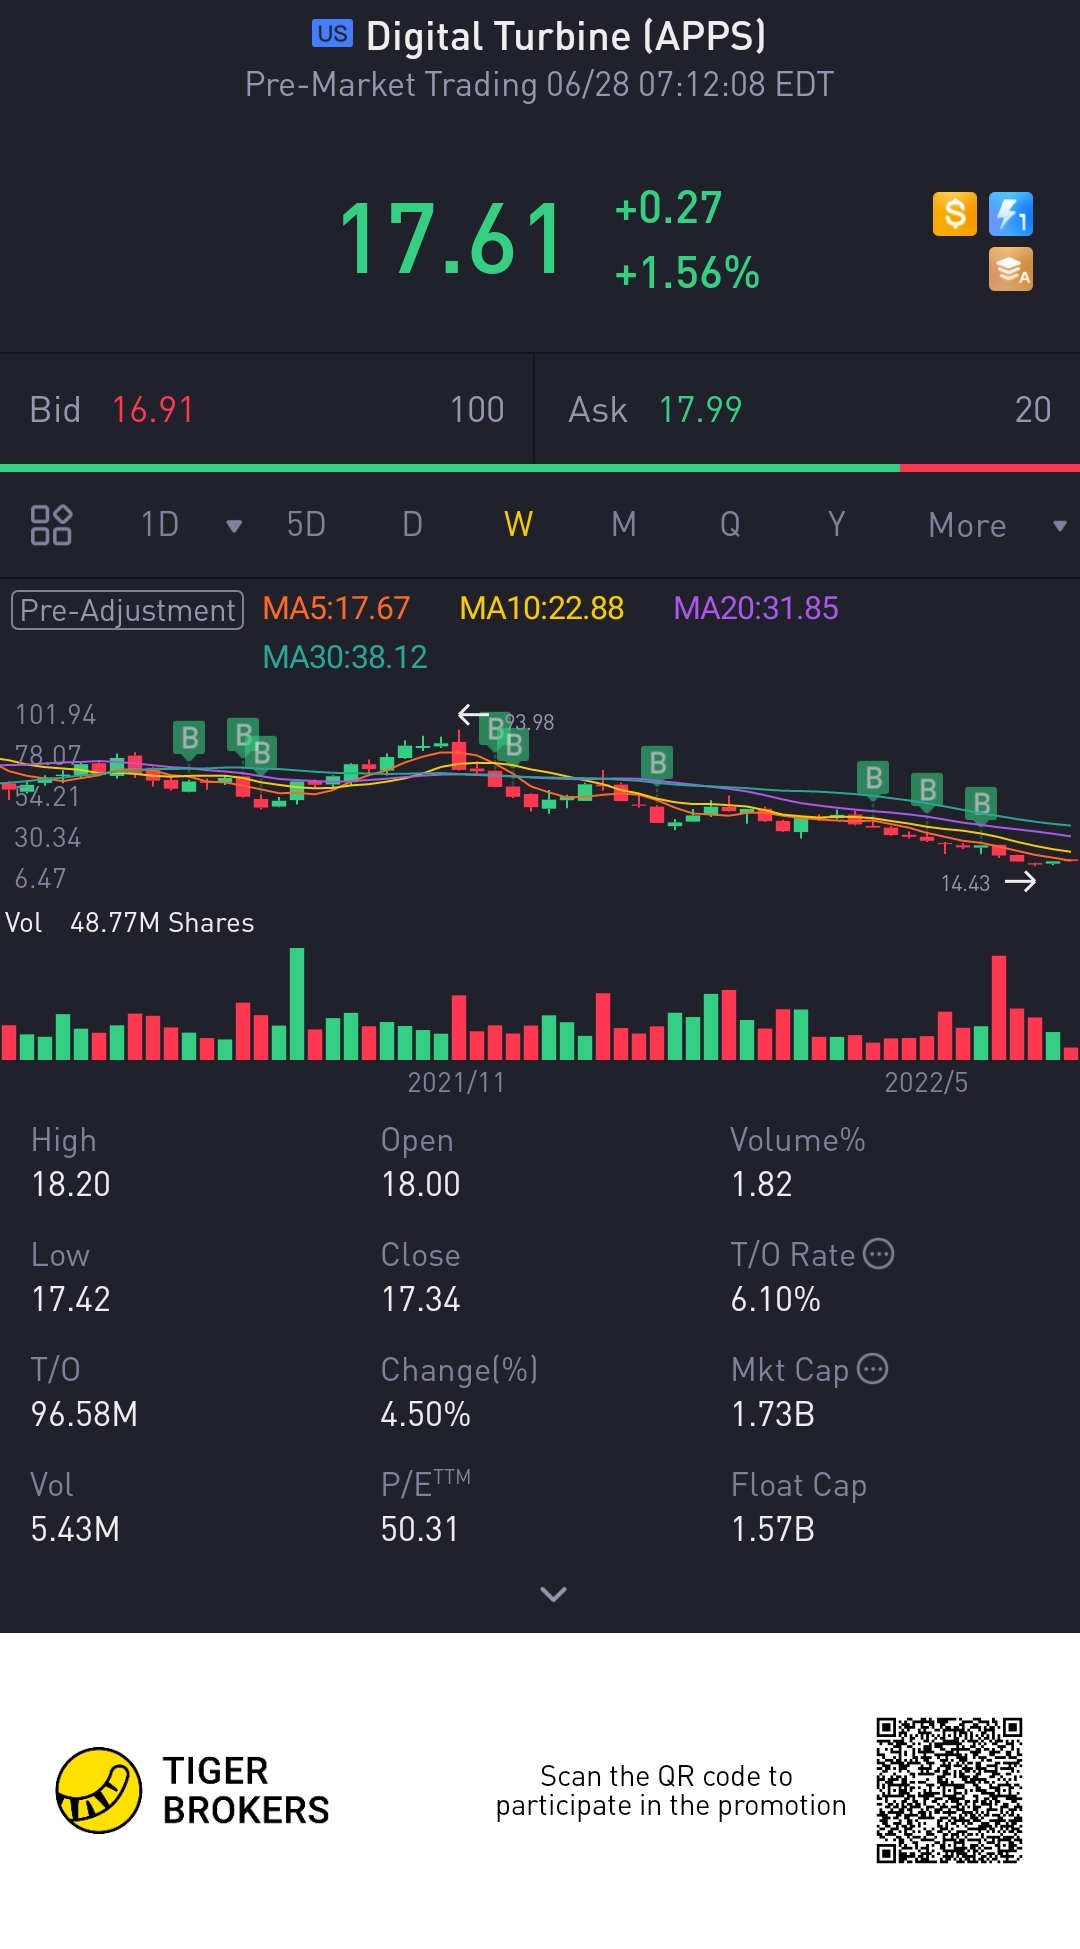Tap the MA10:22.88 indicator label
Viewport: 1080px width, 1949px height.
(x=541, y=608)
